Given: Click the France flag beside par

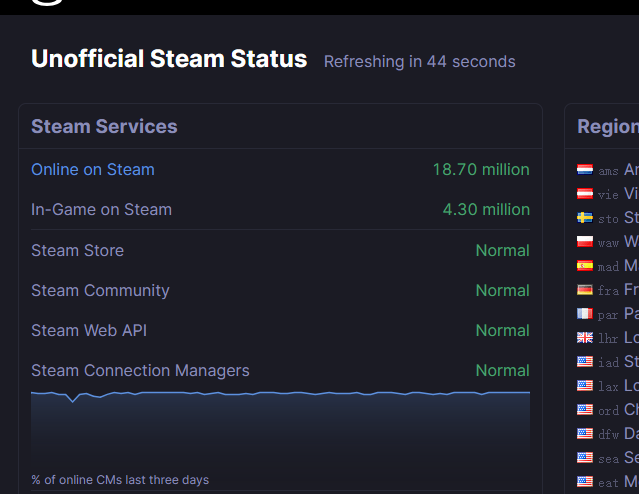Looking at the screenshot, I should (x=585, y=314).
